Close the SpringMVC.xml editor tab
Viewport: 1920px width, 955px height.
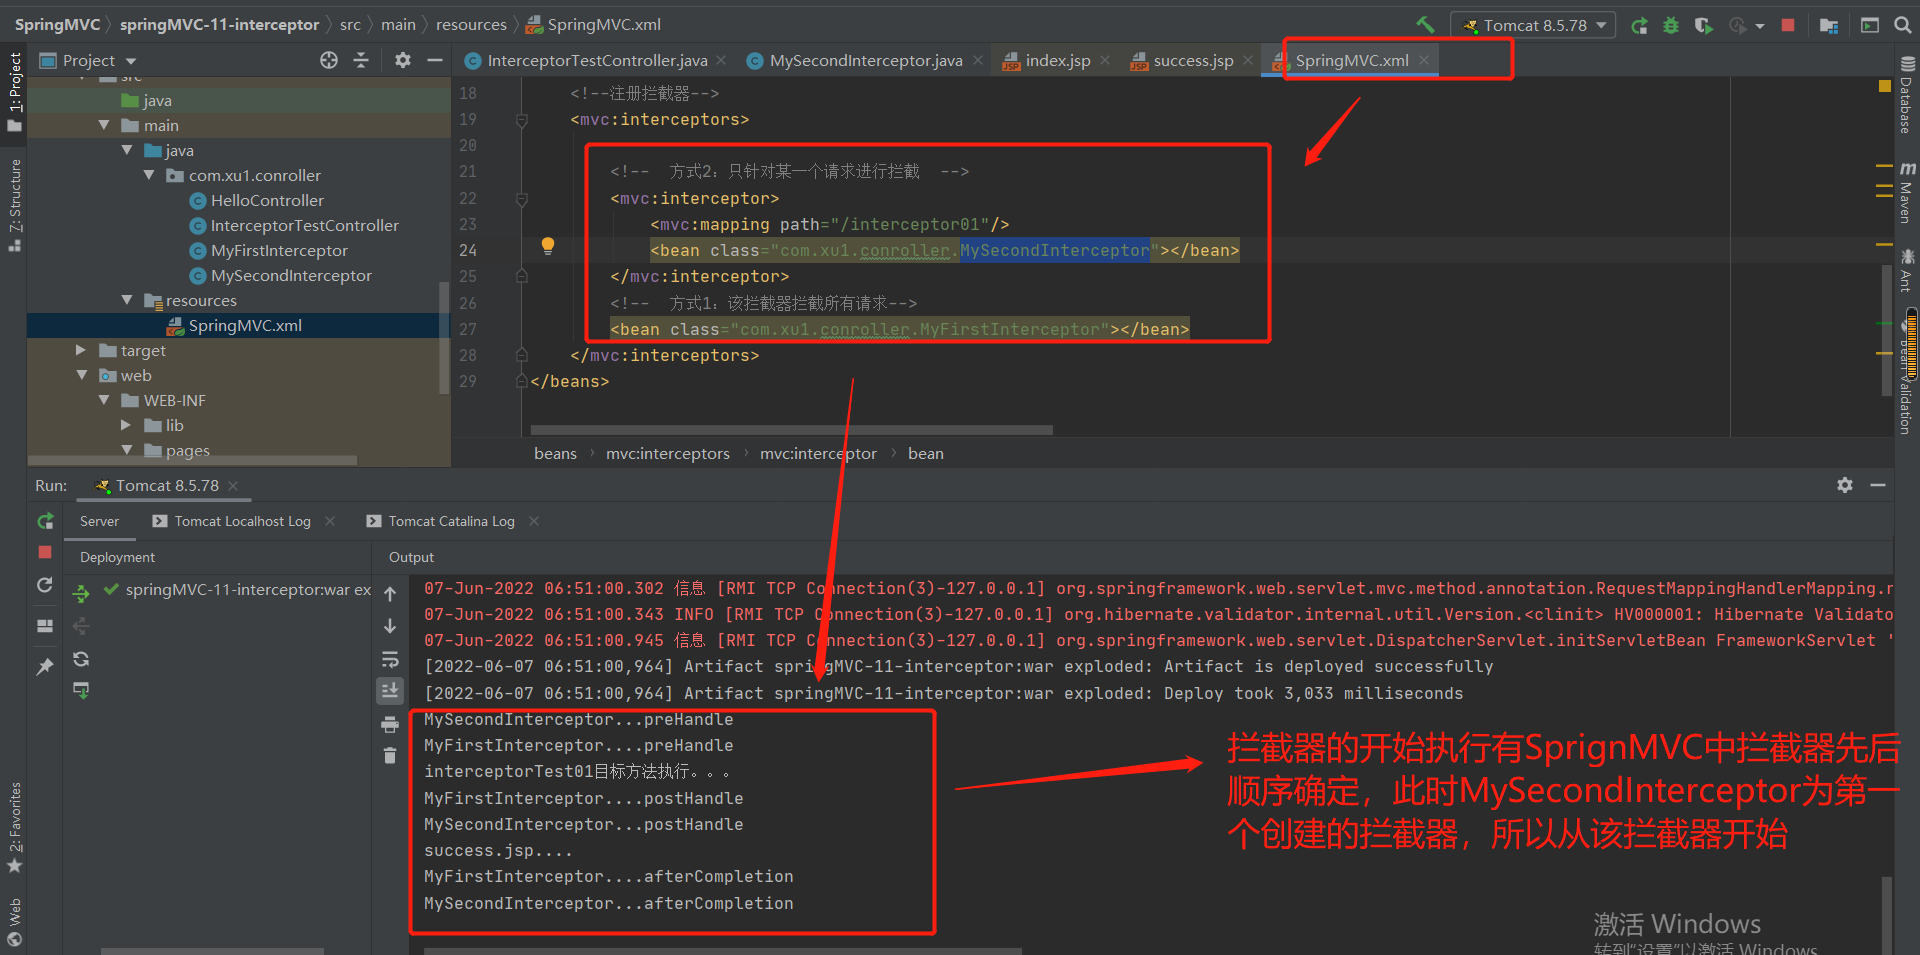(1423, 60)
